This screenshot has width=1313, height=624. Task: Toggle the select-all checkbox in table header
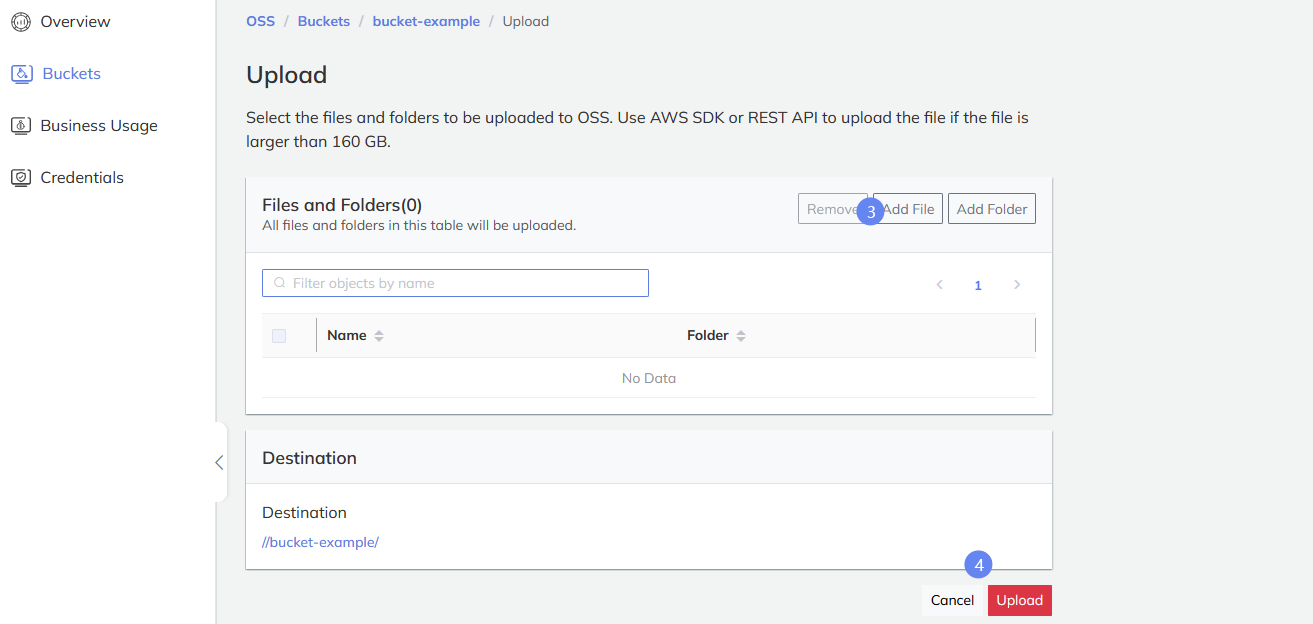279,336
